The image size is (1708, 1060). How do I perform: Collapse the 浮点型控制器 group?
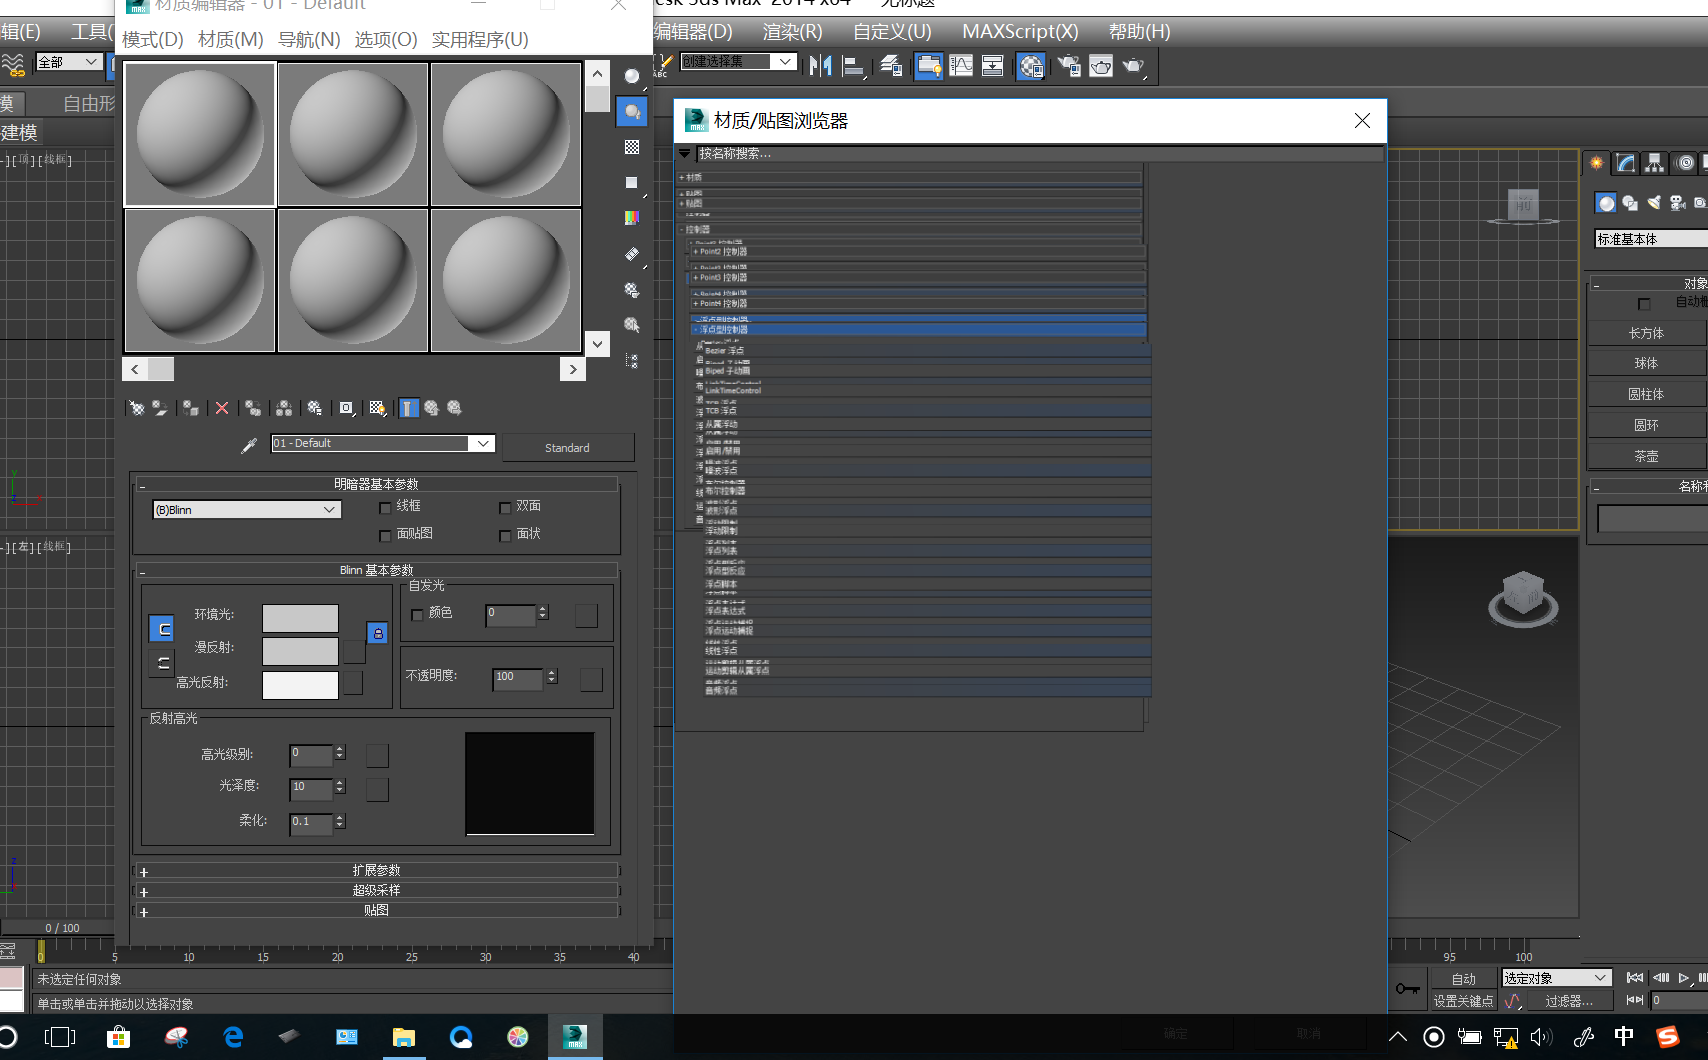coord(917,329)
